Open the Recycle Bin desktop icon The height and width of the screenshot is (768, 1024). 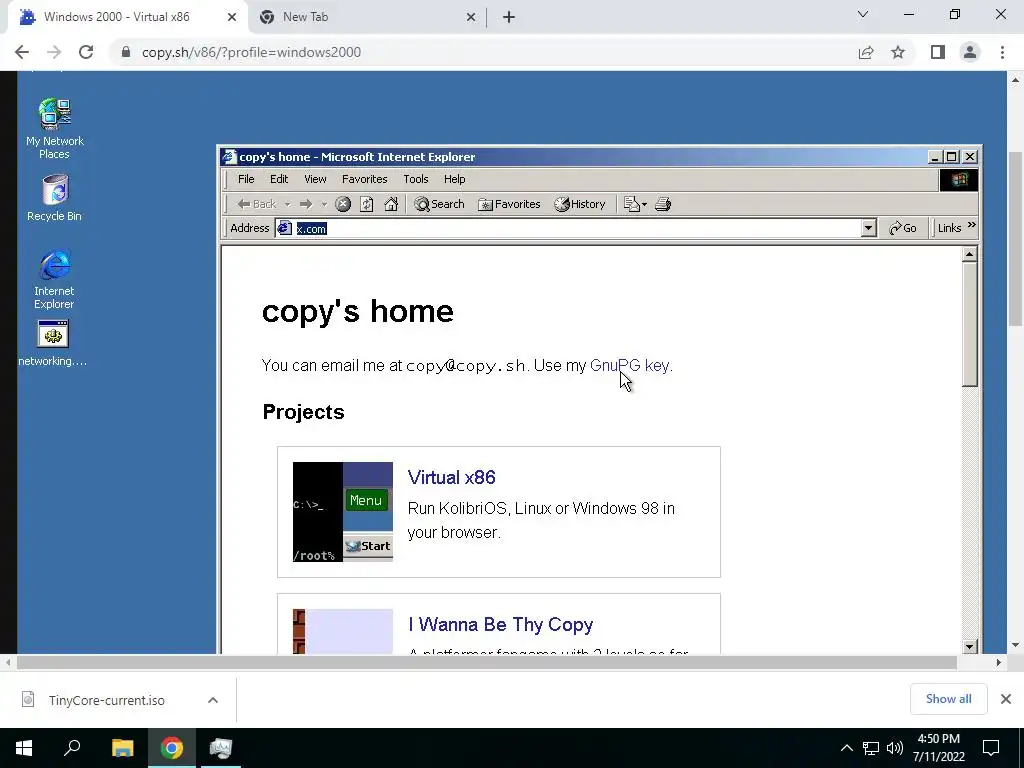[55, 197]
